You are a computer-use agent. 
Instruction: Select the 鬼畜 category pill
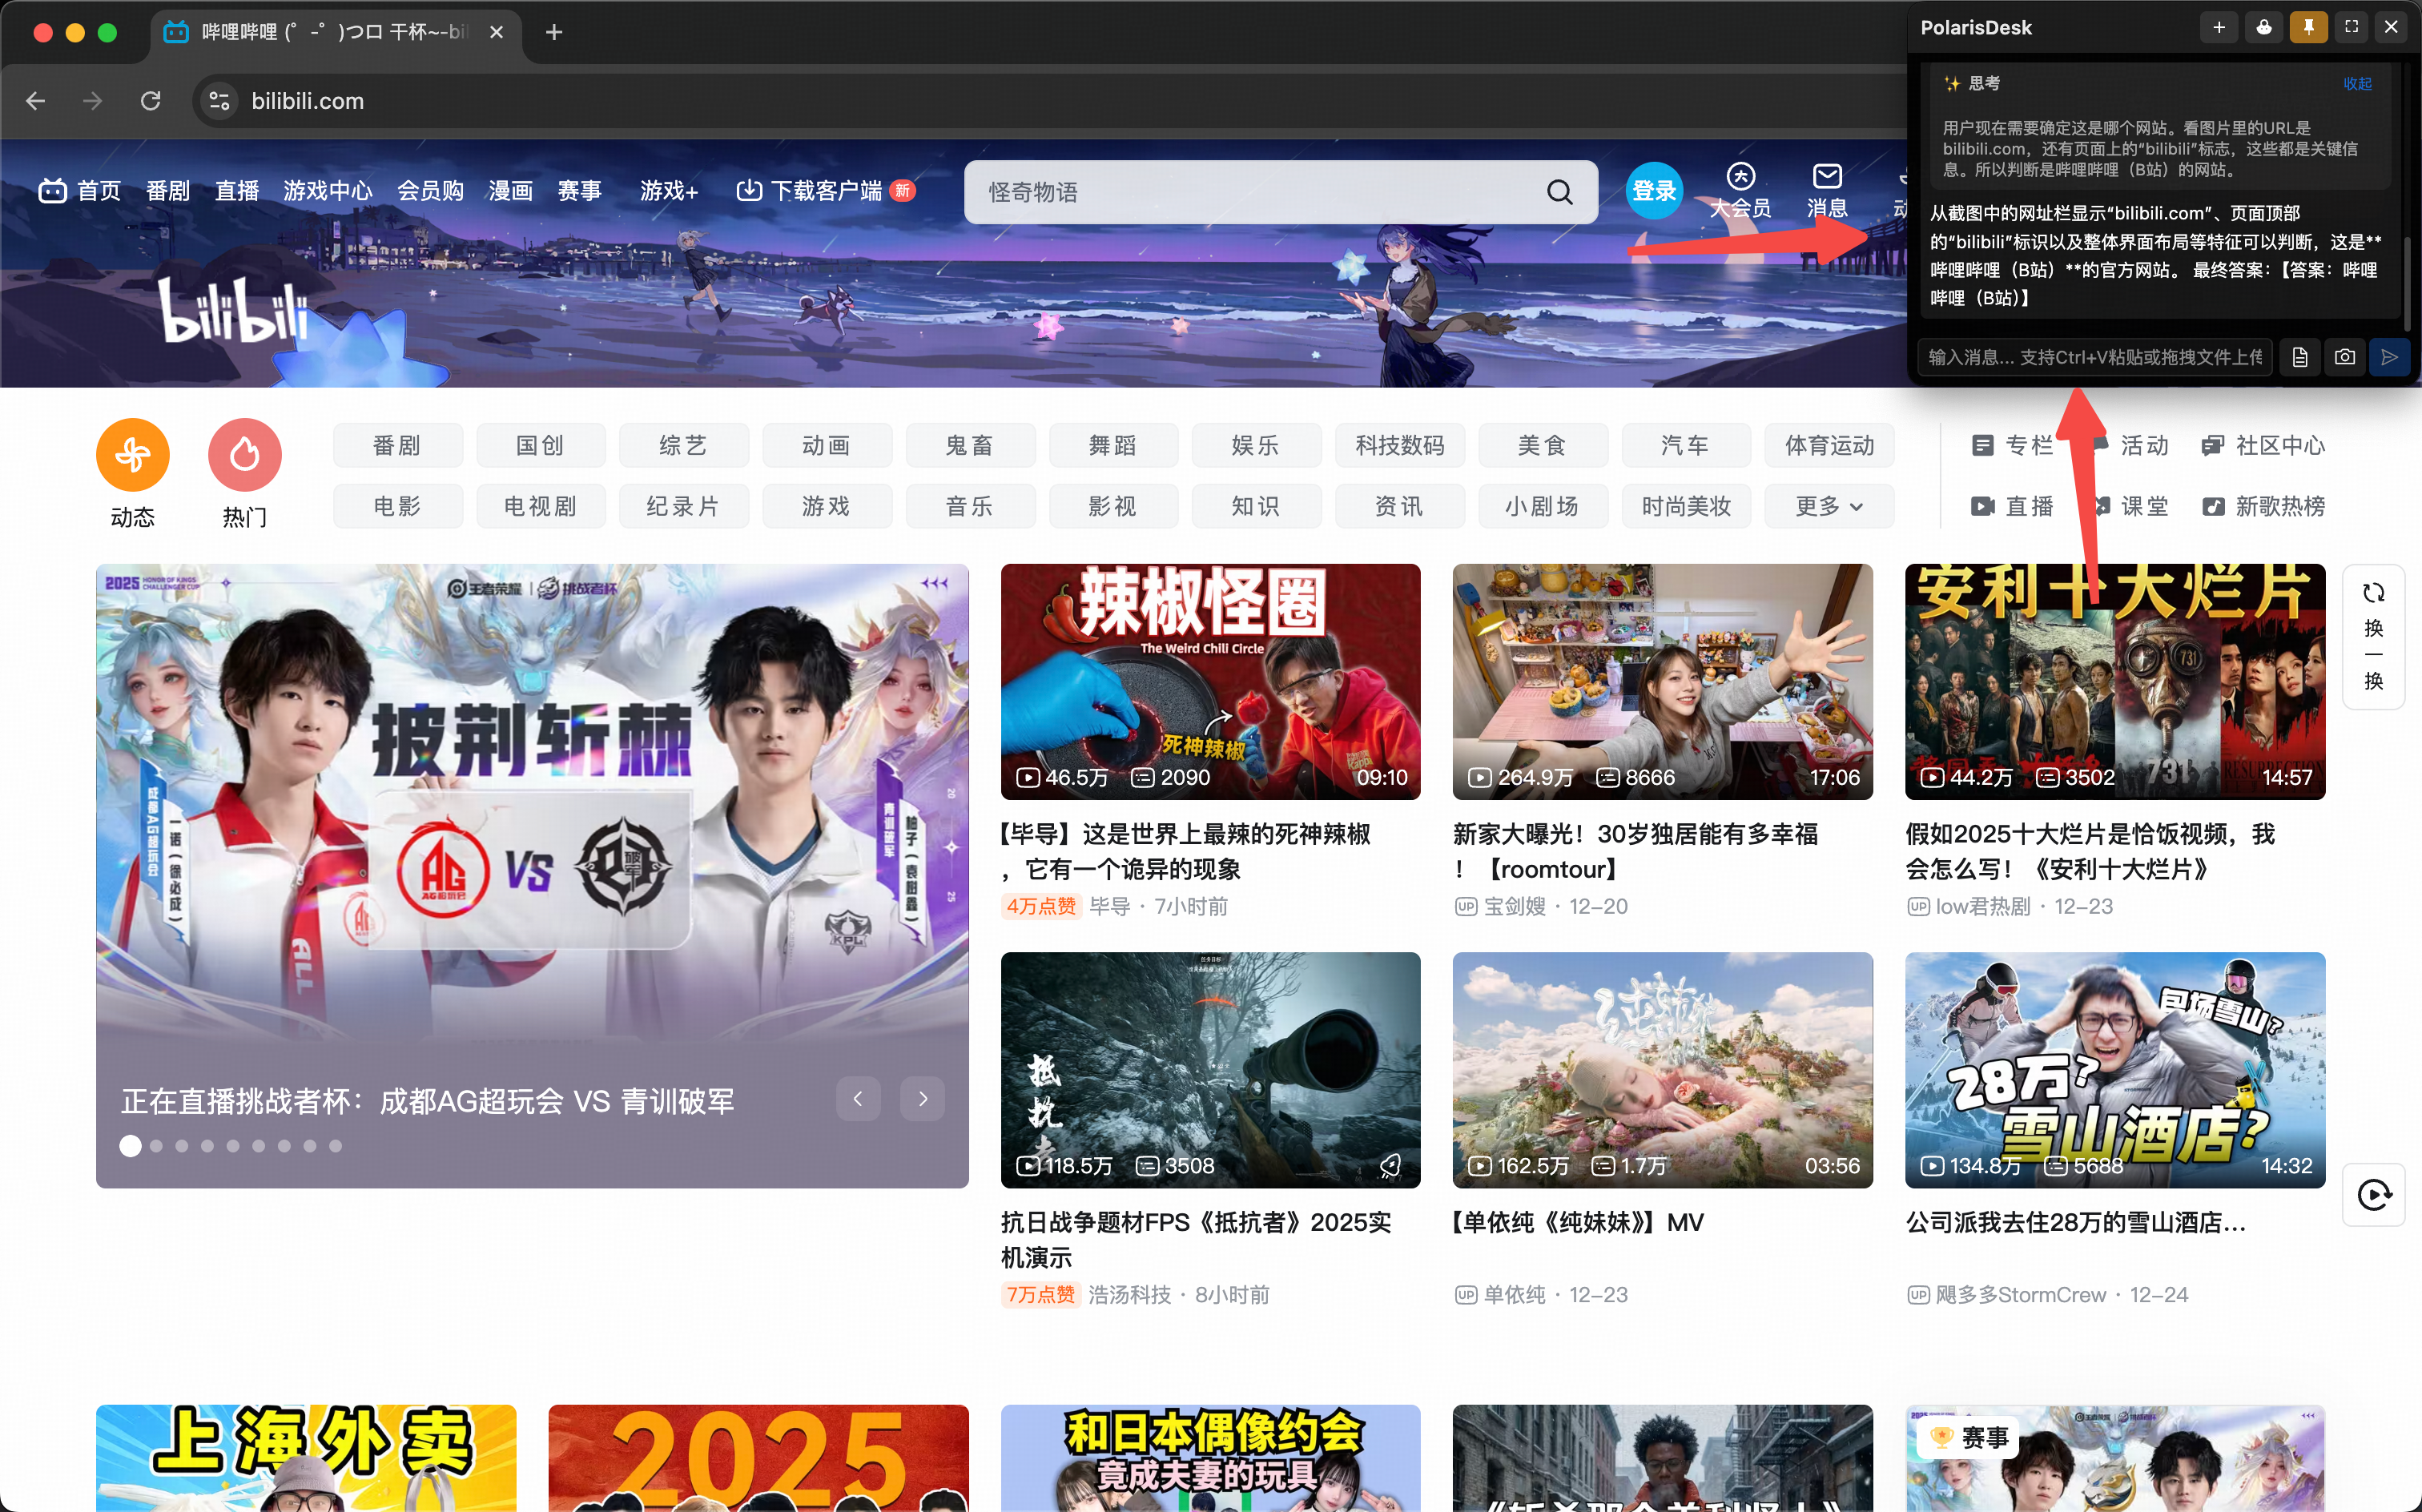969,446
